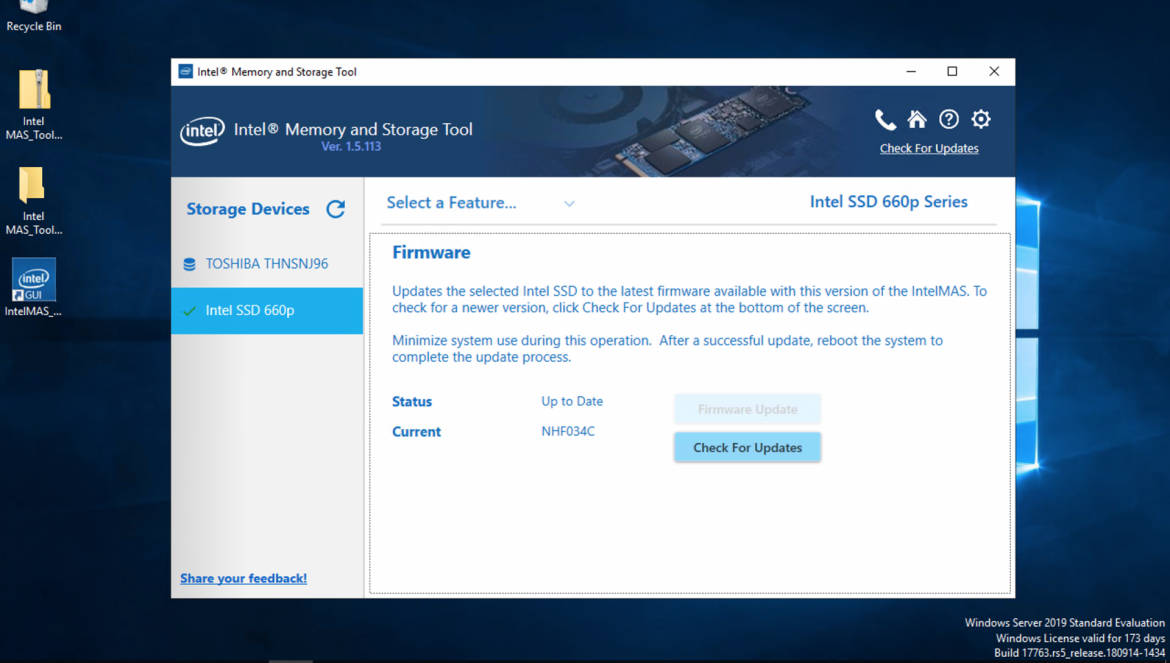The height and width of the screenshot is (663, 1170).
Task: Click the Select a Feature chevron arrow
Action: (x=569, y=204)
